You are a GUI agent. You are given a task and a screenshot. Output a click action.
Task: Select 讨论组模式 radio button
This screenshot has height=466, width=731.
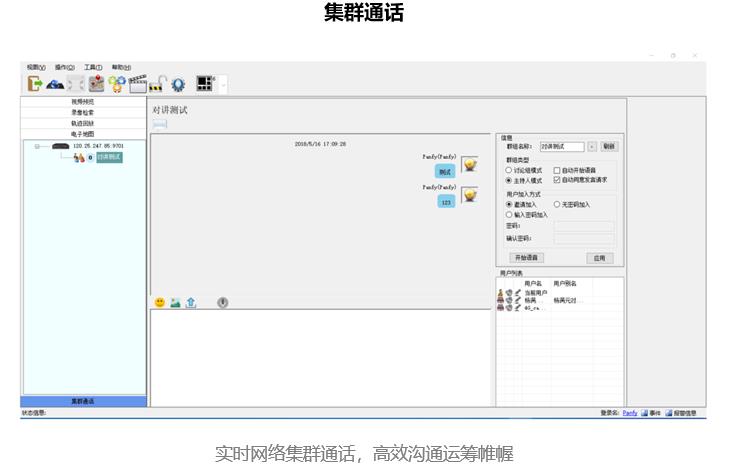click(x=509, y=171)
